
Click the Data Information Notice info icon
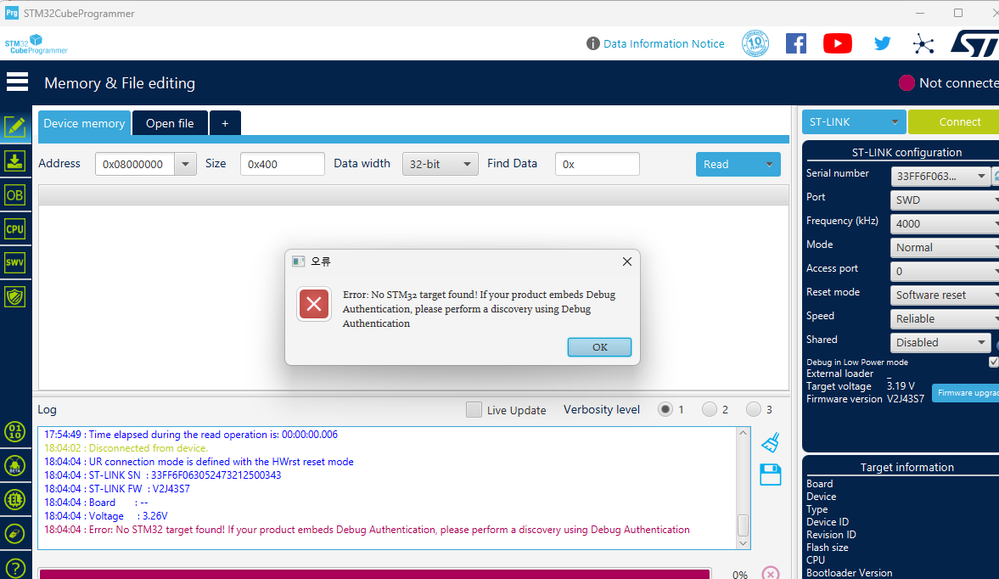click(593, 43)
